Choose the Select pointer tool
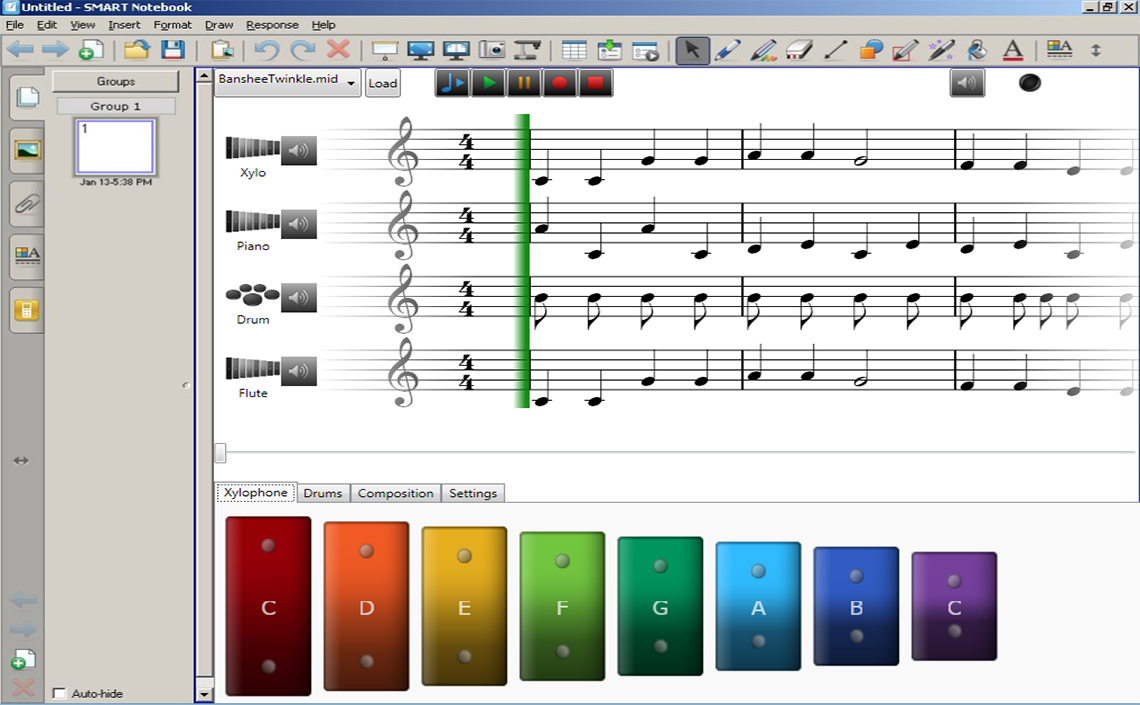Screen dimensions: 1140x705 (x=692, y=50)
